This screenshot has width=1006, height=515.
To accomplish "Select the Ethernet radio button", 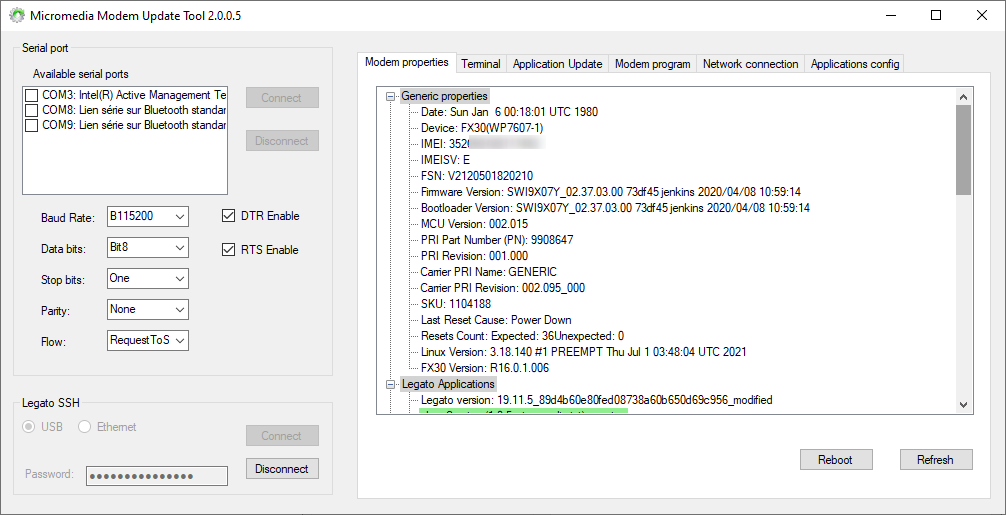I will click(84, 426).
